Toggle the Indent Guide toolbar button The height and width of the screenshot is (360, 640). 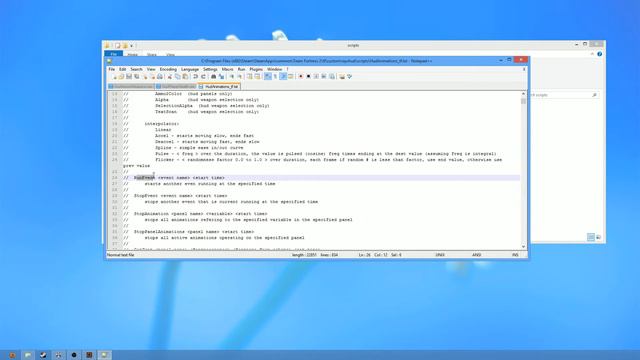click(283, 77)
